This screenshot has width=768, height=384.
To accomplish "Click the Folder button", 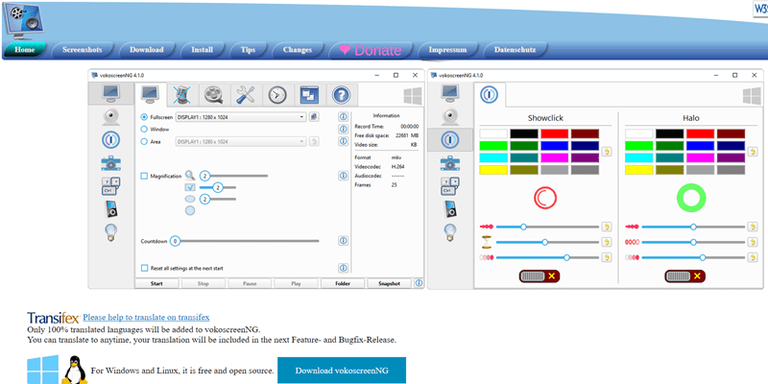I will 343,284.
